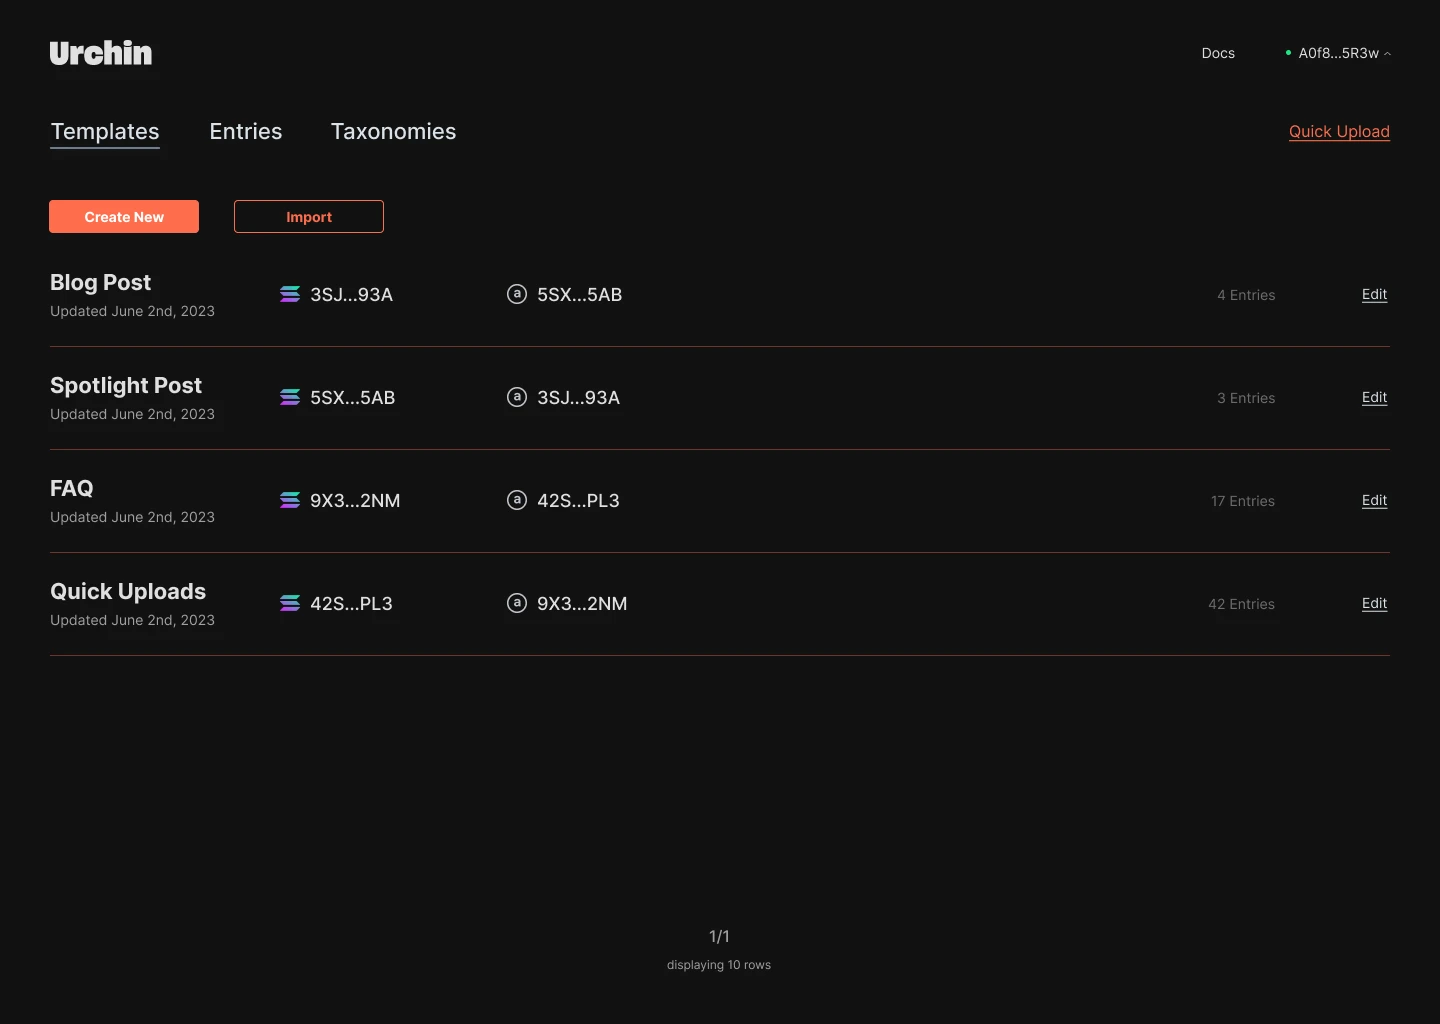Click the Solana icon in FAQ row

point(290,500)
